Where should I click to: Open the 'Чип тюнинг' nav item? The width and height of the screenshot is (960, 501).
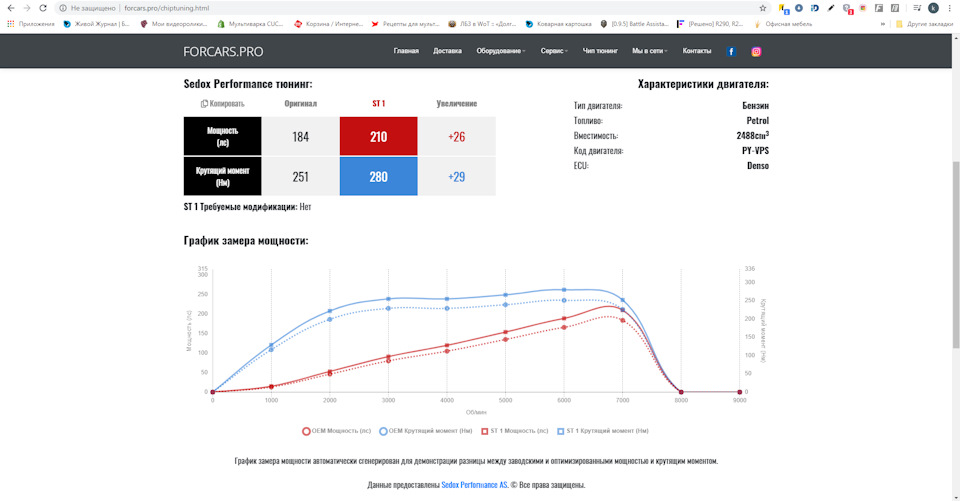pyautogui.click(x=600, y=51)
